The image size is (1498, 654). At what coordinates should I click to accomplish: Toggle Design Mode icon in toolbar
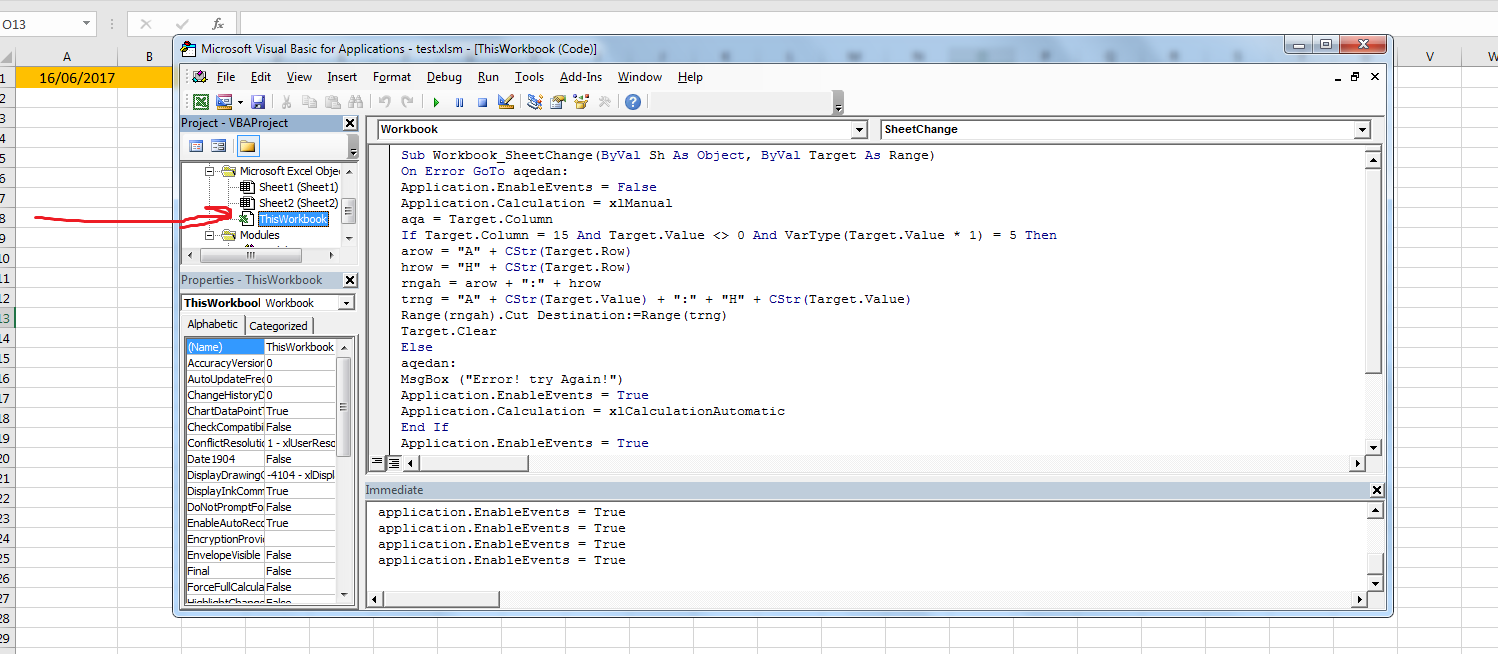tap(506, 102)
